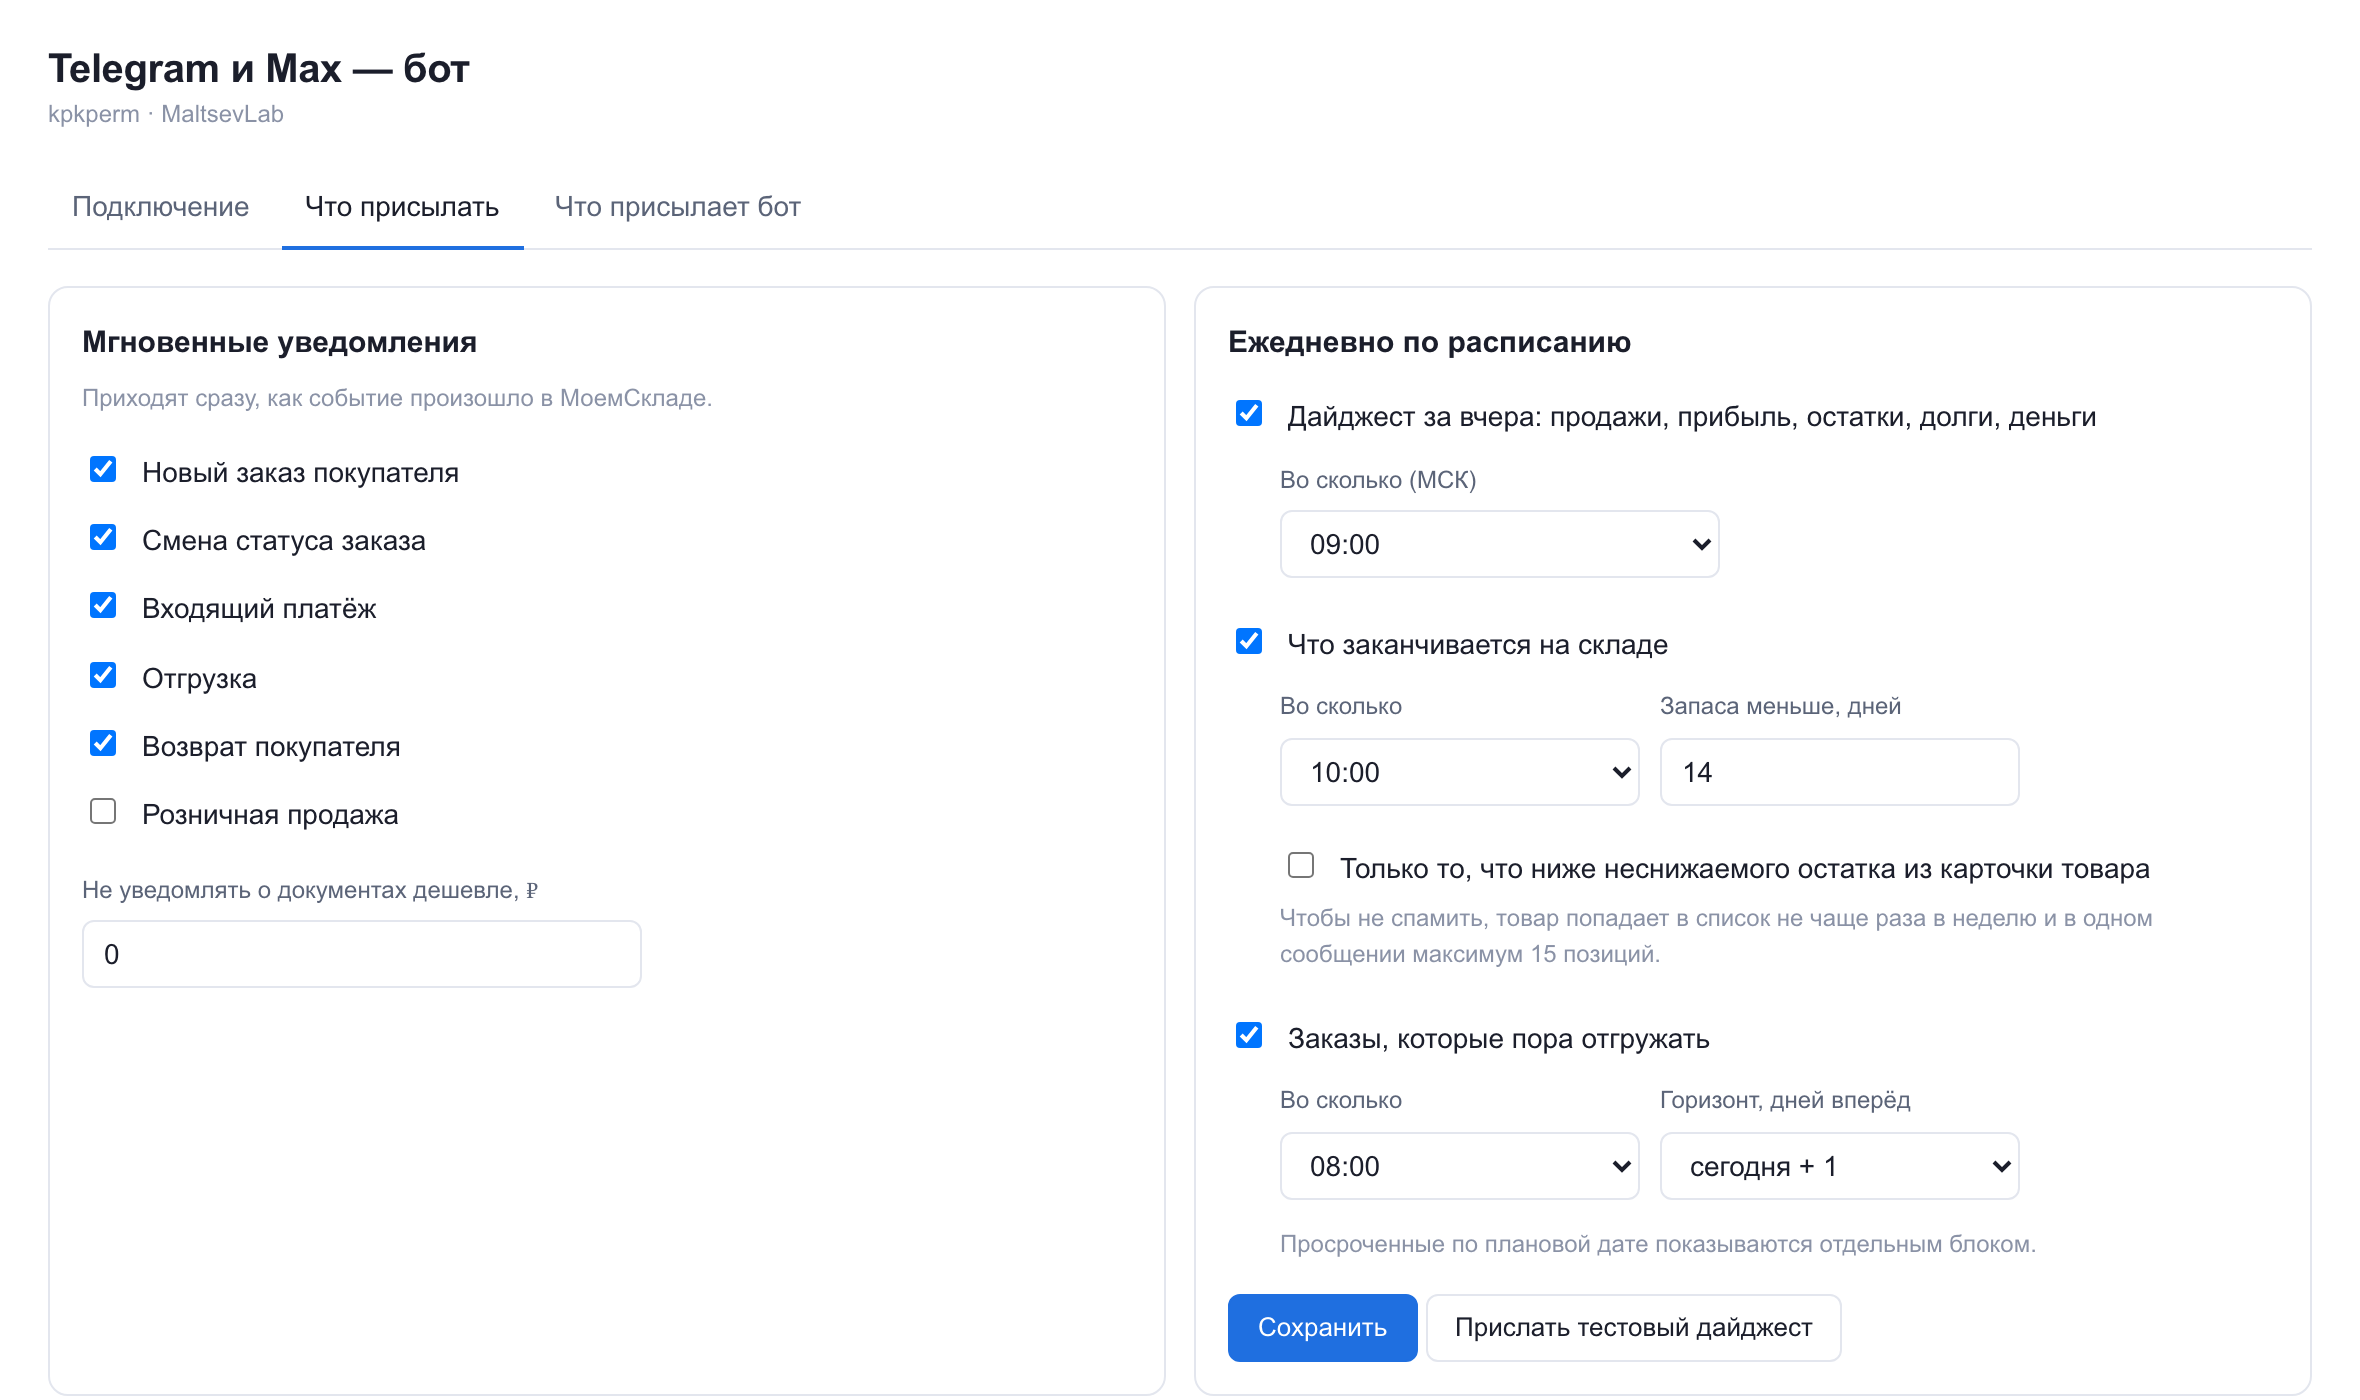Expand the сегодня + 1 horizon dropdown
2360x1400 pixels.
[x=1840, y=1166]
